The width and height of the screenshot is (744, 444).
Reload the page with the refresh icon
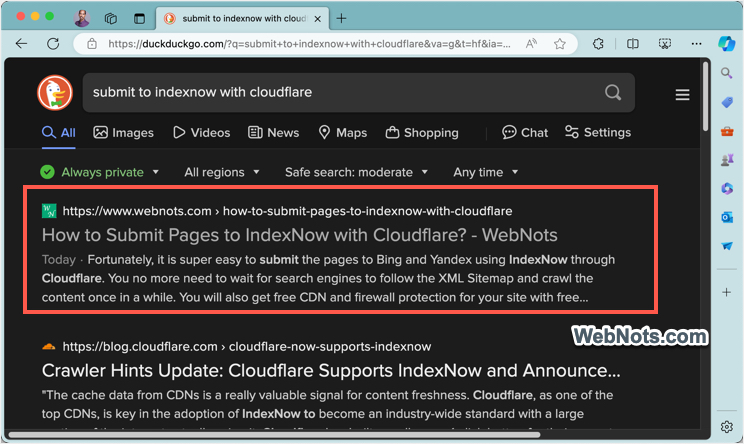point(53,44)
